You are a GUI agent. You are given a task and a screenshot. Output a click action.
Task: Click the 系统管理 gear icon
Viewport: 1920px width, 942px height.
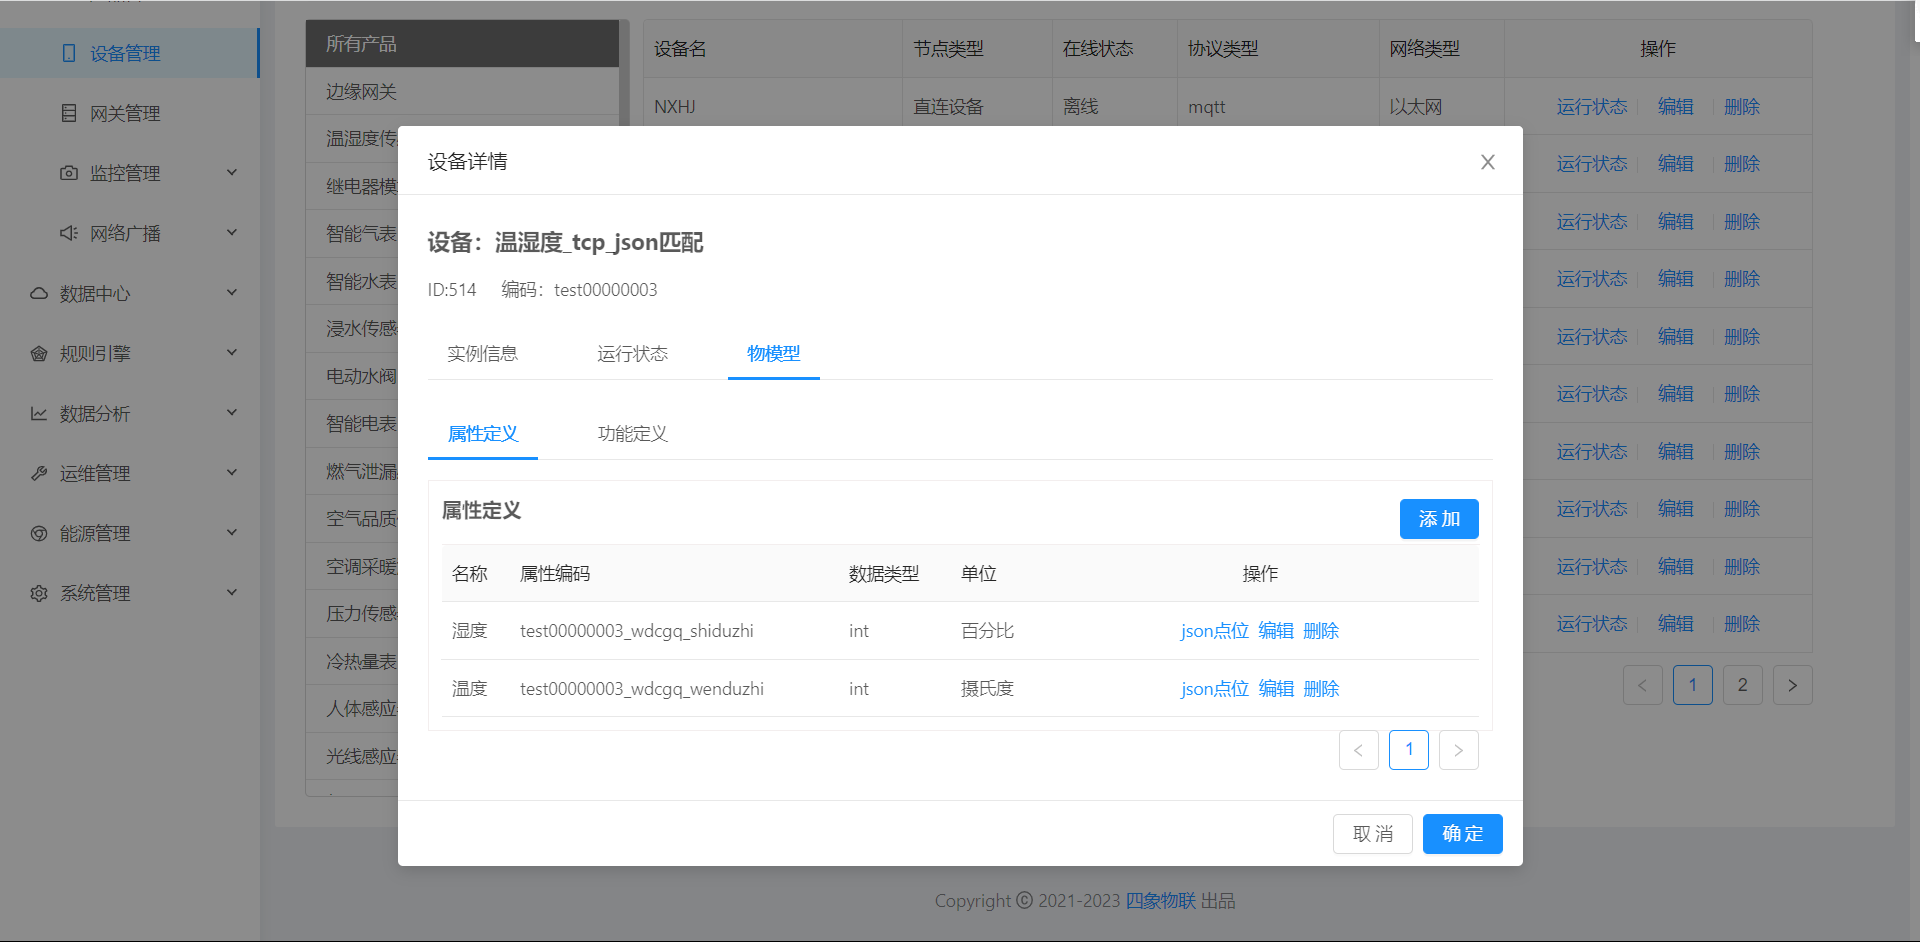tap(38, 592)
